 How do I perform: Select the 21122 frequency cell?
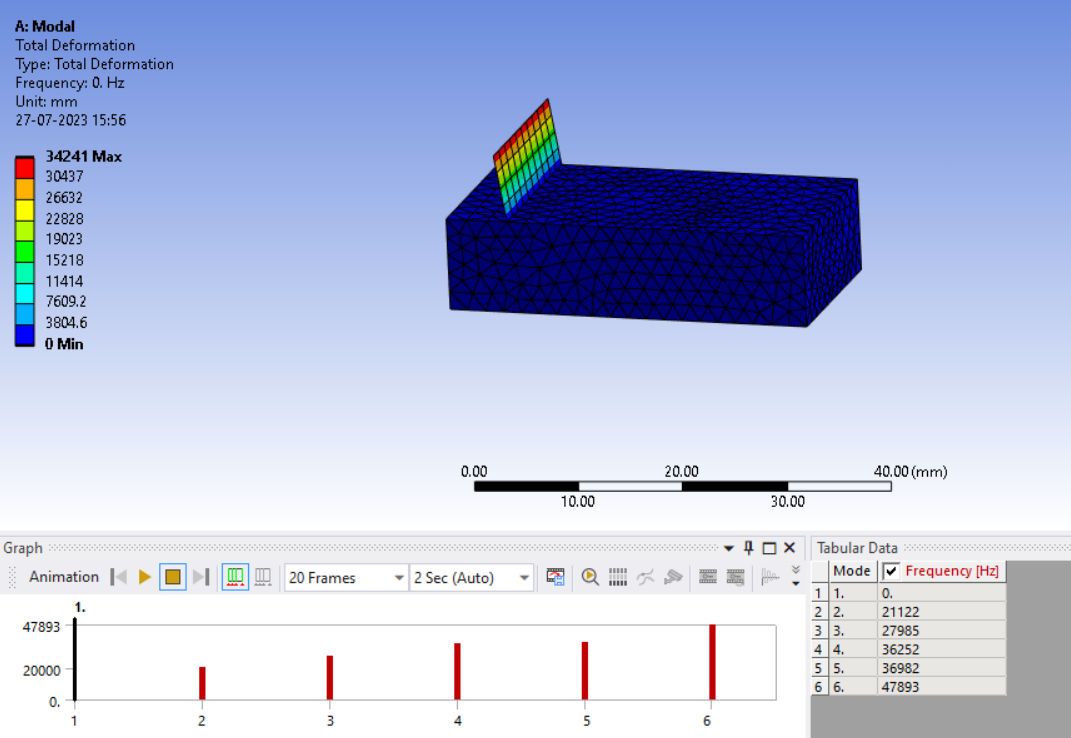(x=941, y=612)
